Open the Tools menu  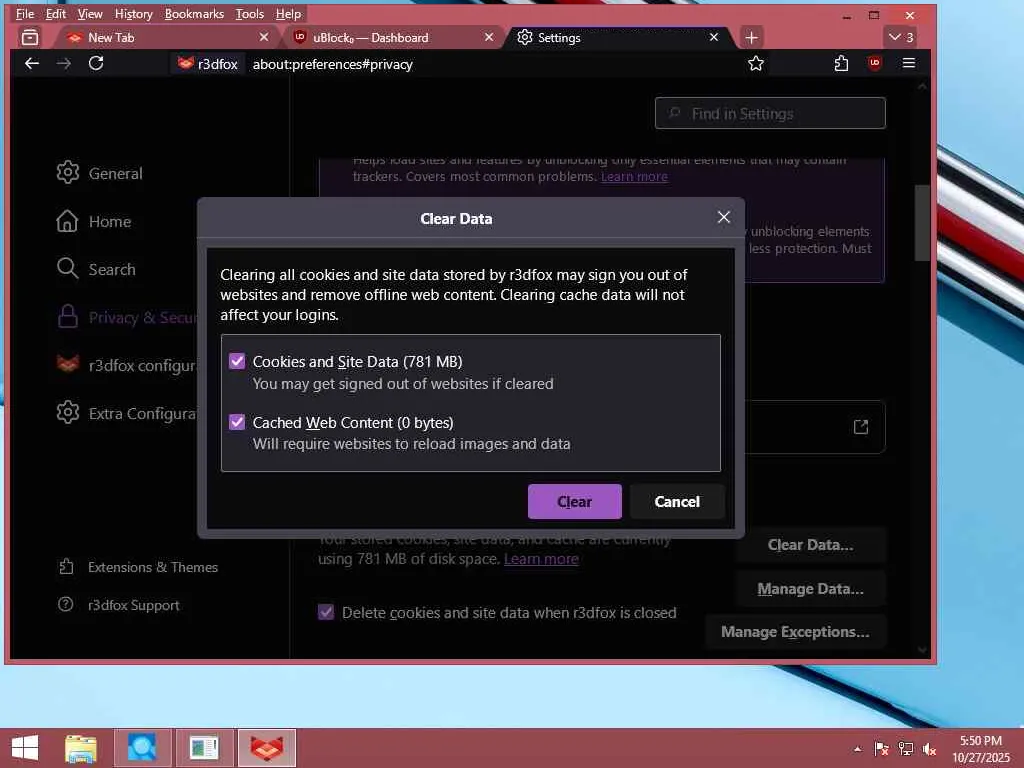tap(249, 14)
